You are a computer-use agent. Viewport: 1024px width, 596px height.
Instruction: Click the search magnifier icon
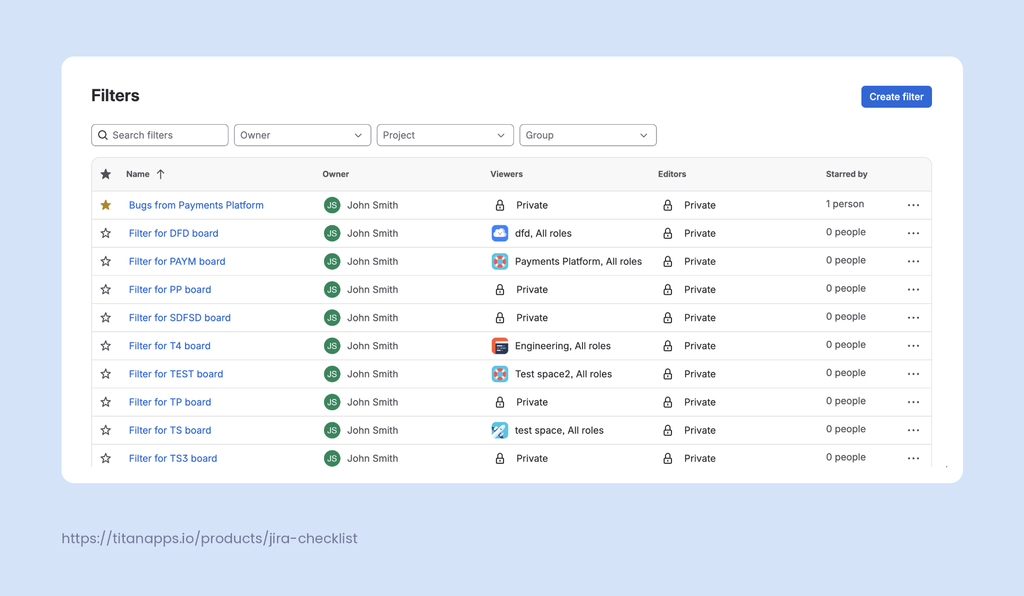[x=103, y=135]
